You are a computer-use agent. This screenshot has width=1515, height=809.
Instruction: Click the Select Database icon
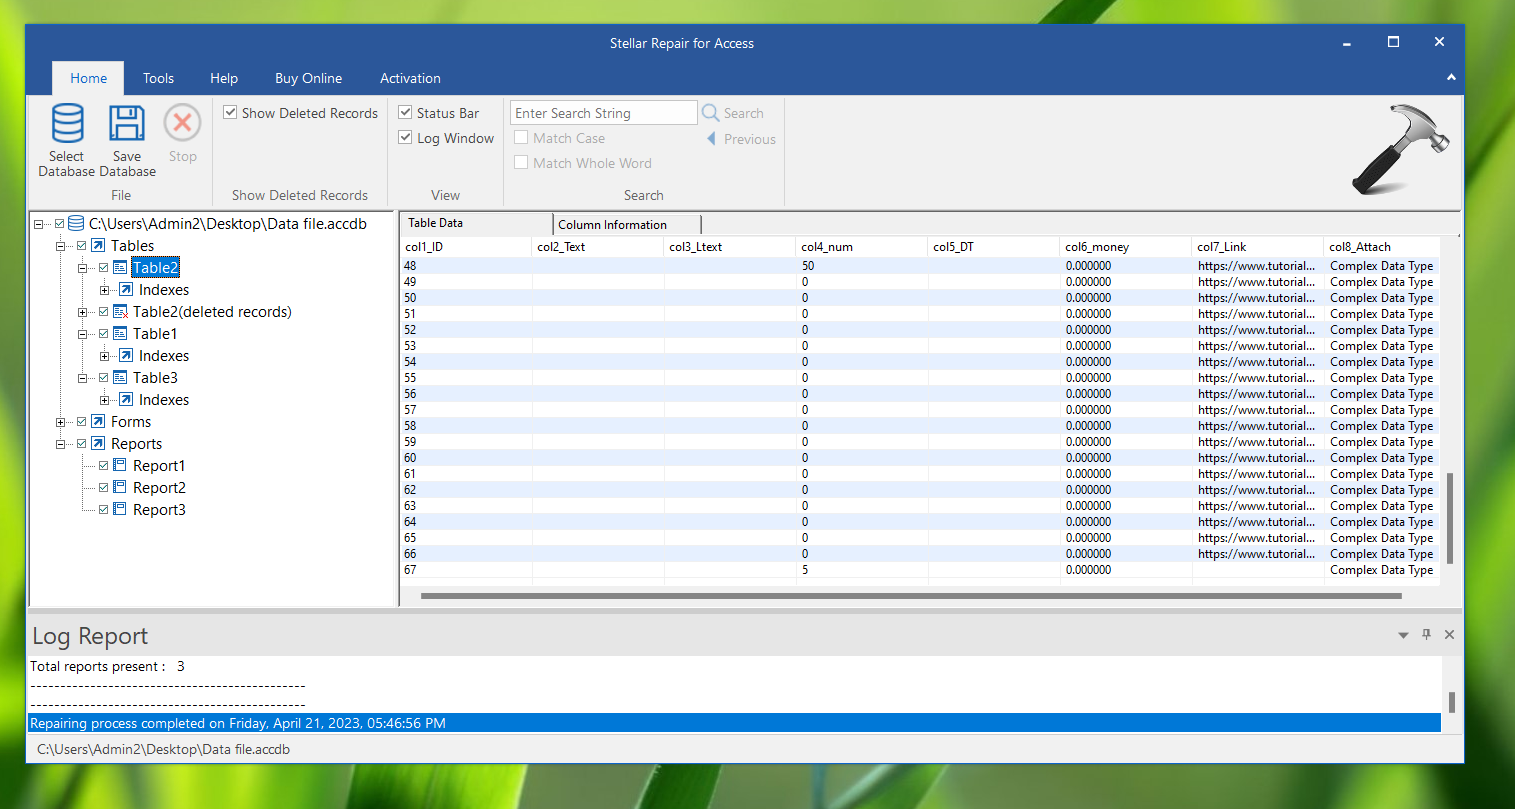(67, 124)
